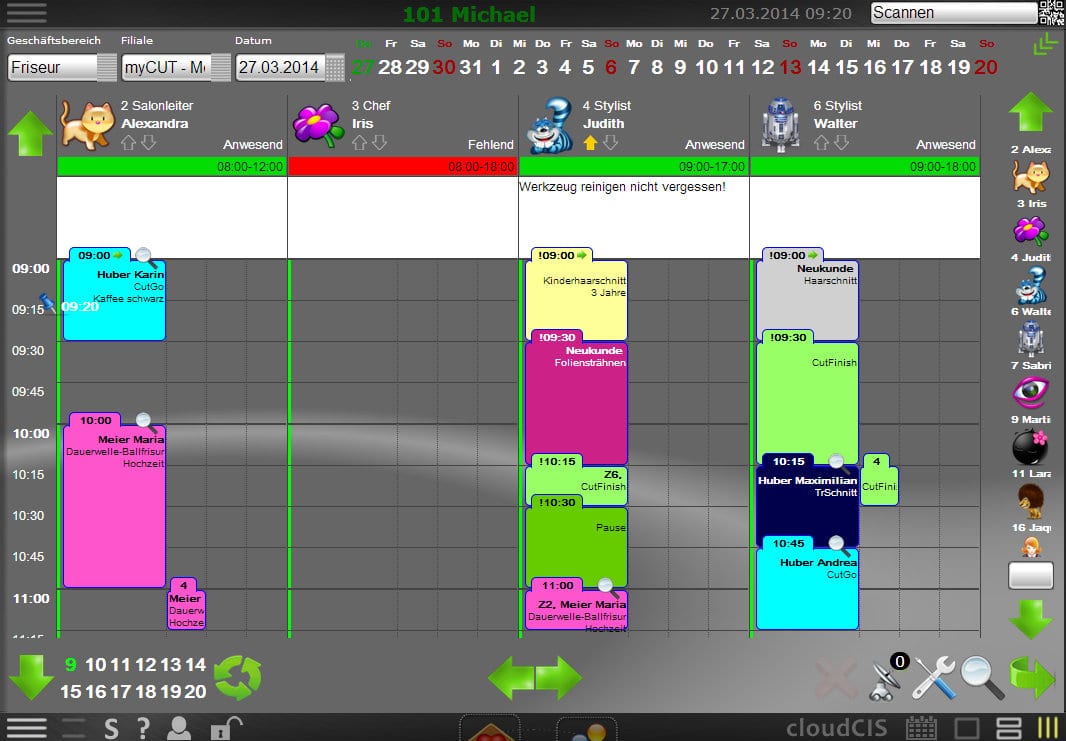Screen dimensions: 1066x741
Task: Click the green right navigation arrow
Action: (559, 678)
